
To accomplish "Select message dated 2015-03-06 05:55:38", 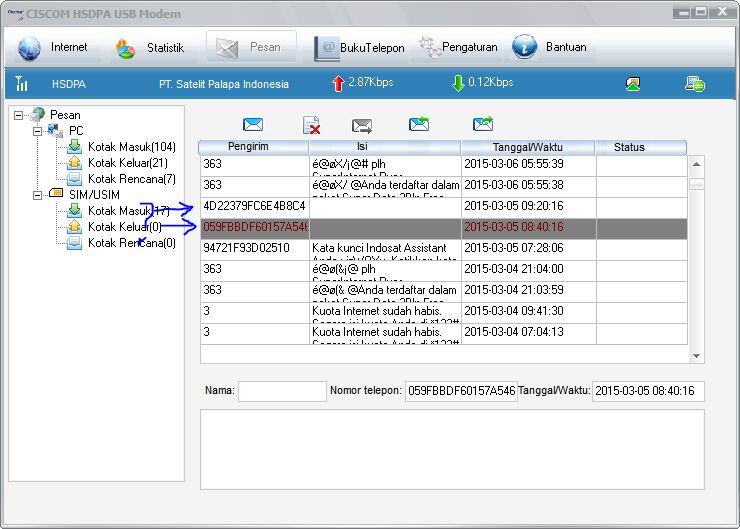I will [x=444, y=187].
